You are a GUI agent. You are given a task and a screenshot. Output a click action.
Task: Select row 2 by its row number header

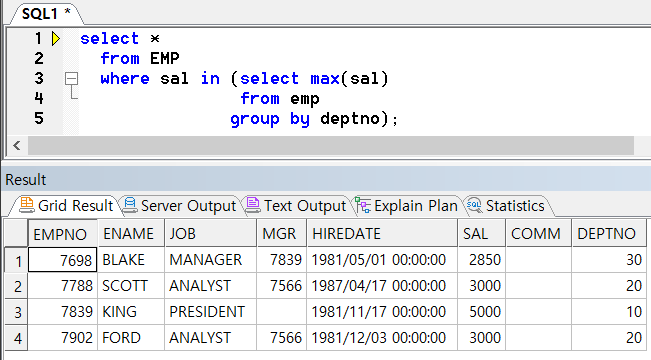(x=16, y=286)
